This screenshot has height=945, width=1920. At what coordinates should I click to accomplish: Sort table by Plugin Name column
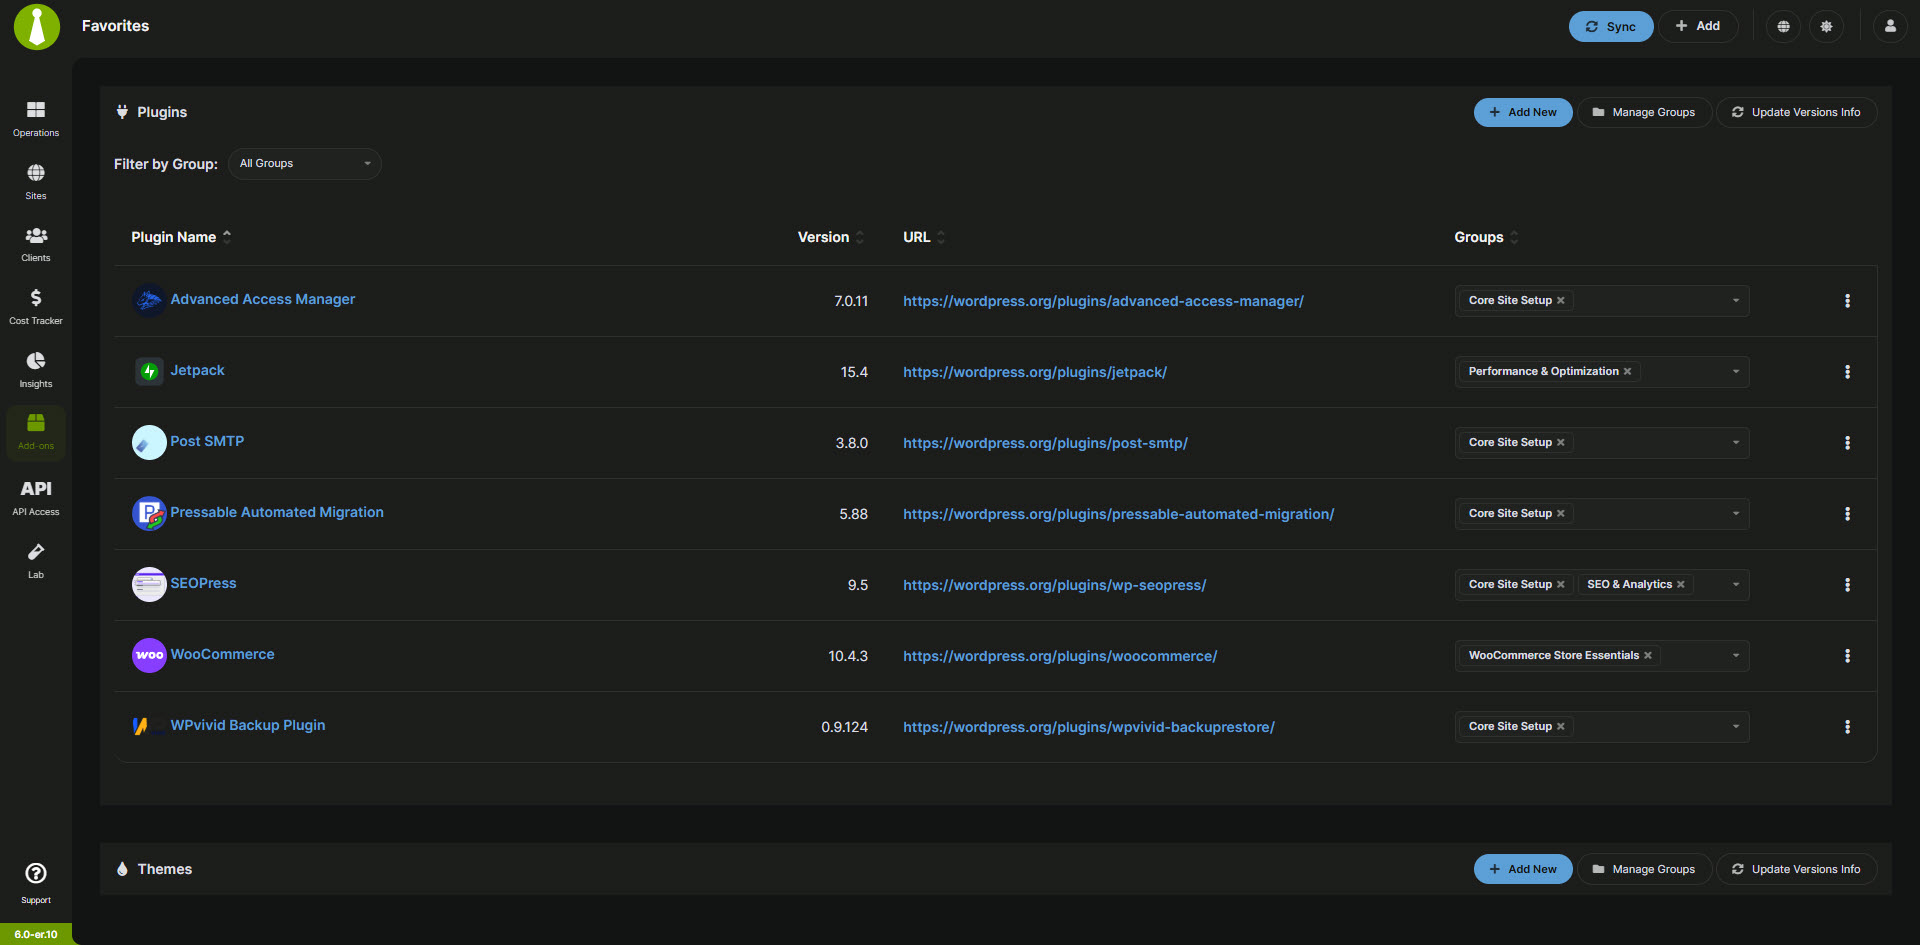coord(181,237)
